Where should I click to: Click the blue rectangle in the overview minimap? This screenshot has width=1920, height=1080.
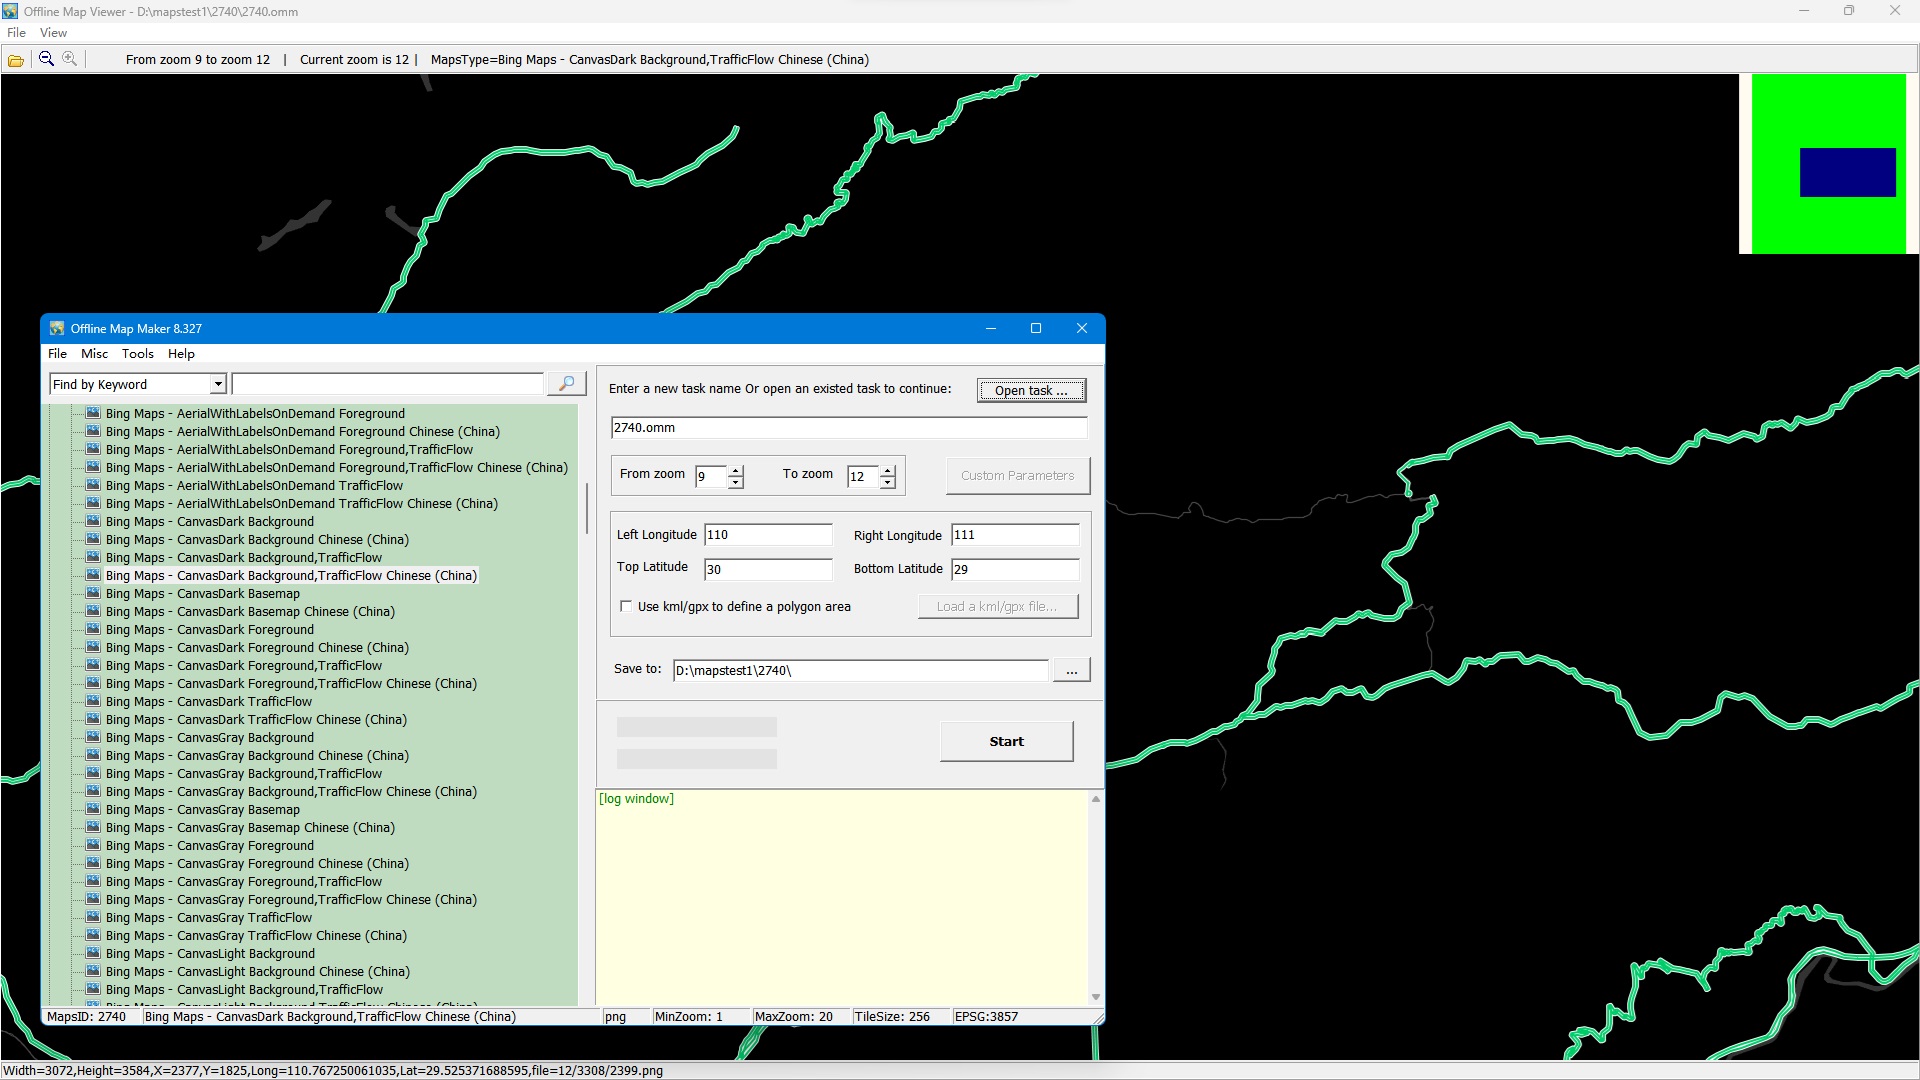click(x=1847, y=172)
